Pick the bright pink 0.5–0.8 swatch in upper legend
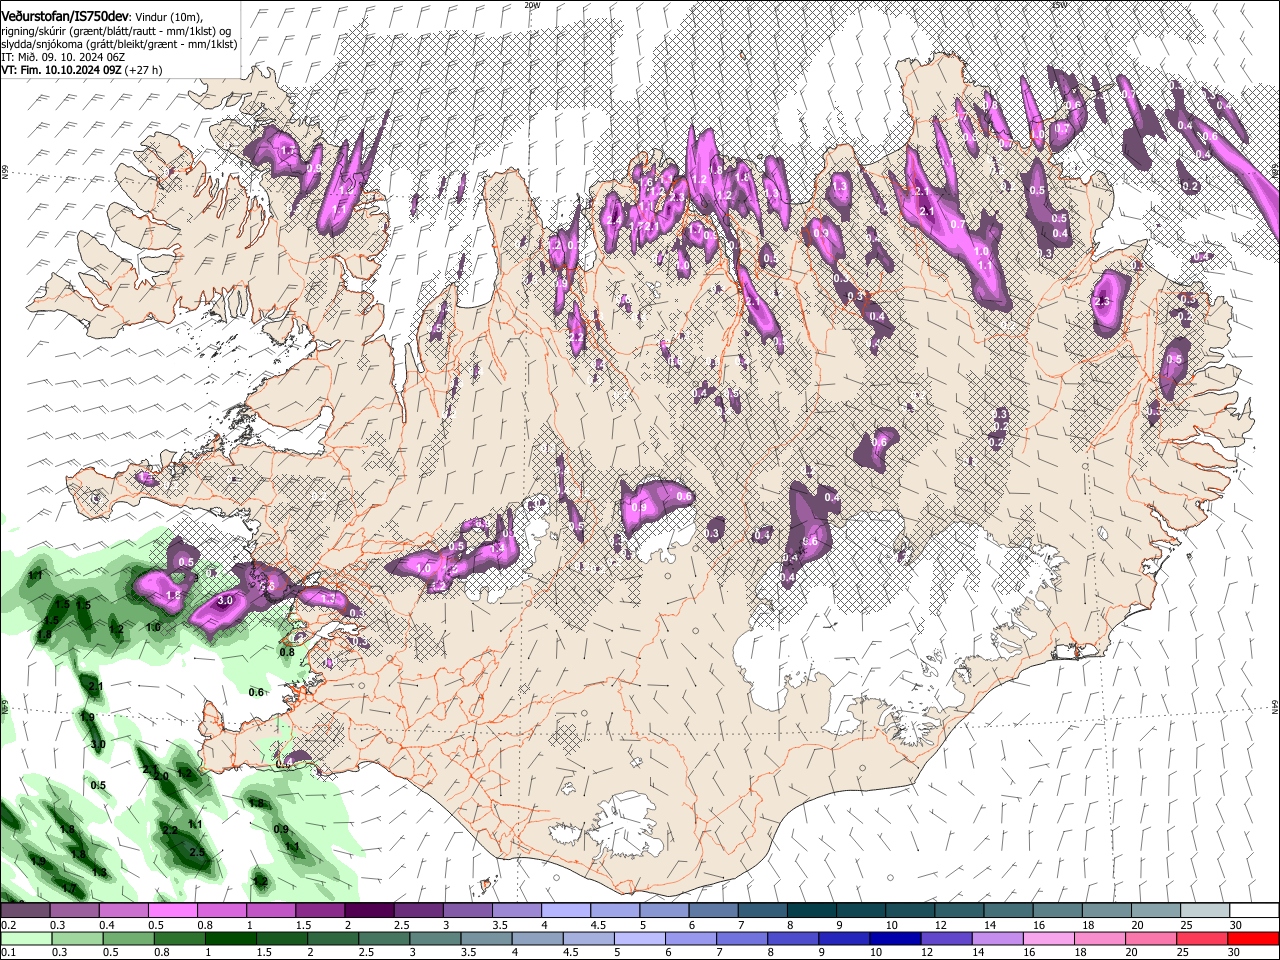 point(172,911)
